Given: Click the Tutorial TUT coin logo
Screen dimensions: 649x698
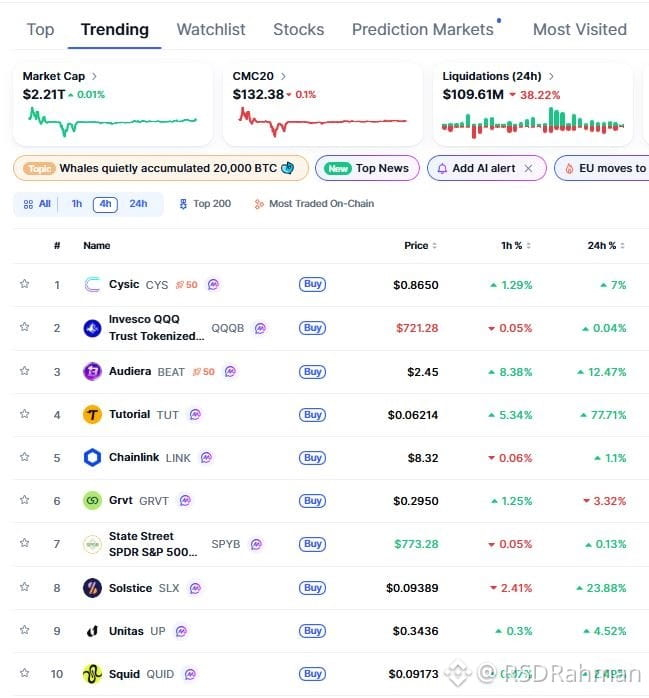Looking at the screenshot, I should [92, 414].
